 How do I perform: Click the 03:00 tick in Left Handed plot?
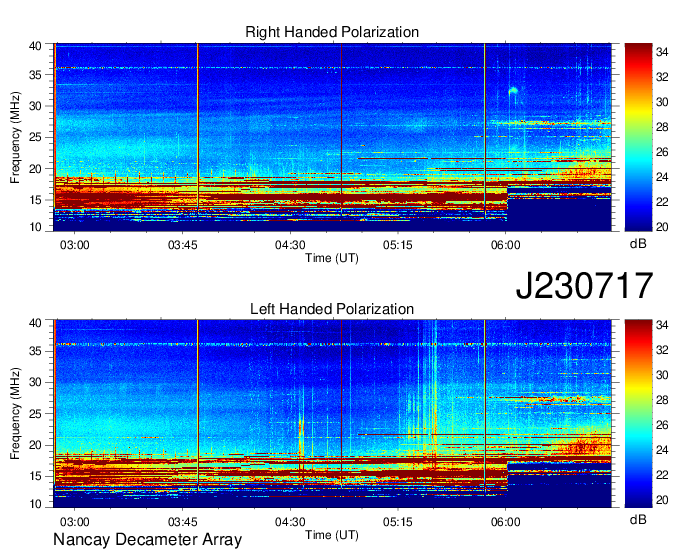pyautogui.click(x=75, y=522)
